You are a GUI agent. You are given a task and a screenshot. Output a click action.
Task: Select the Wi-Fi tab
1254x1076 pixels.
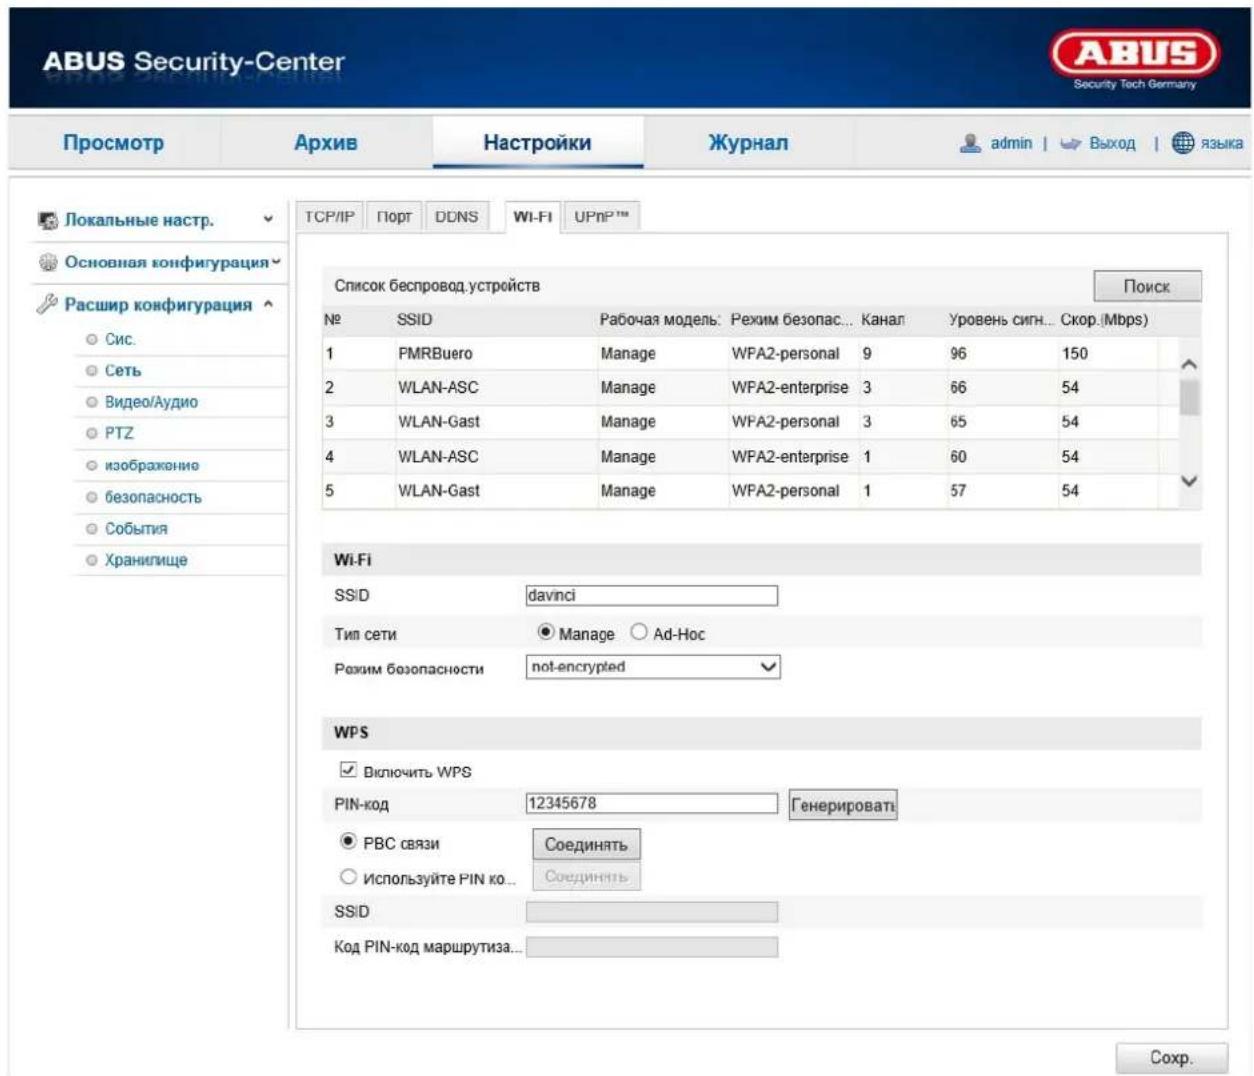[x=533, y=217]
